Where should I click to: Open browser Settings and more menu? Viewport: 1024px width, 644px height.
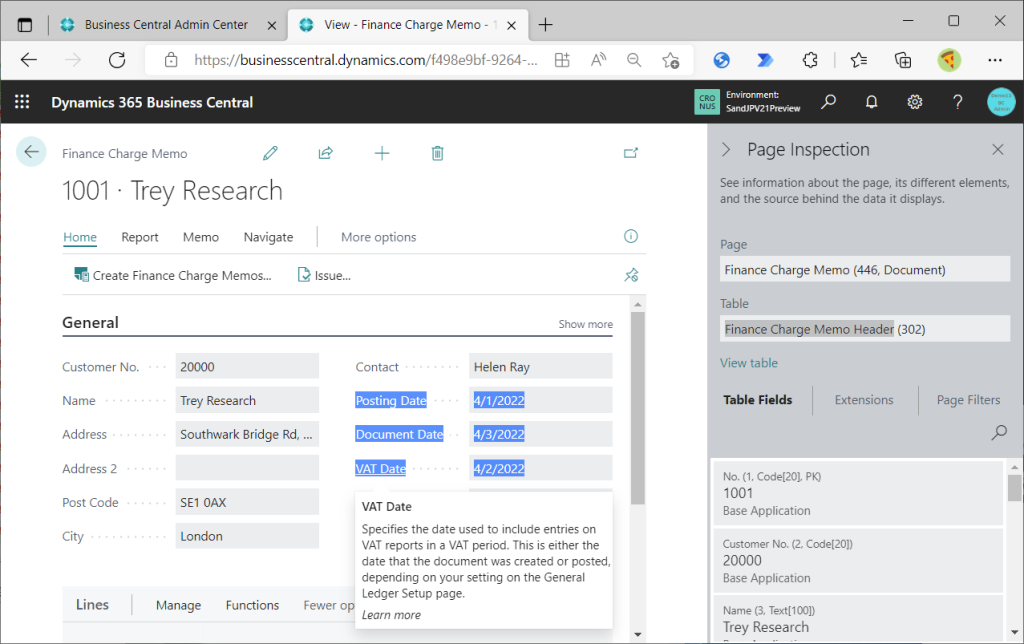coord(995,60)
